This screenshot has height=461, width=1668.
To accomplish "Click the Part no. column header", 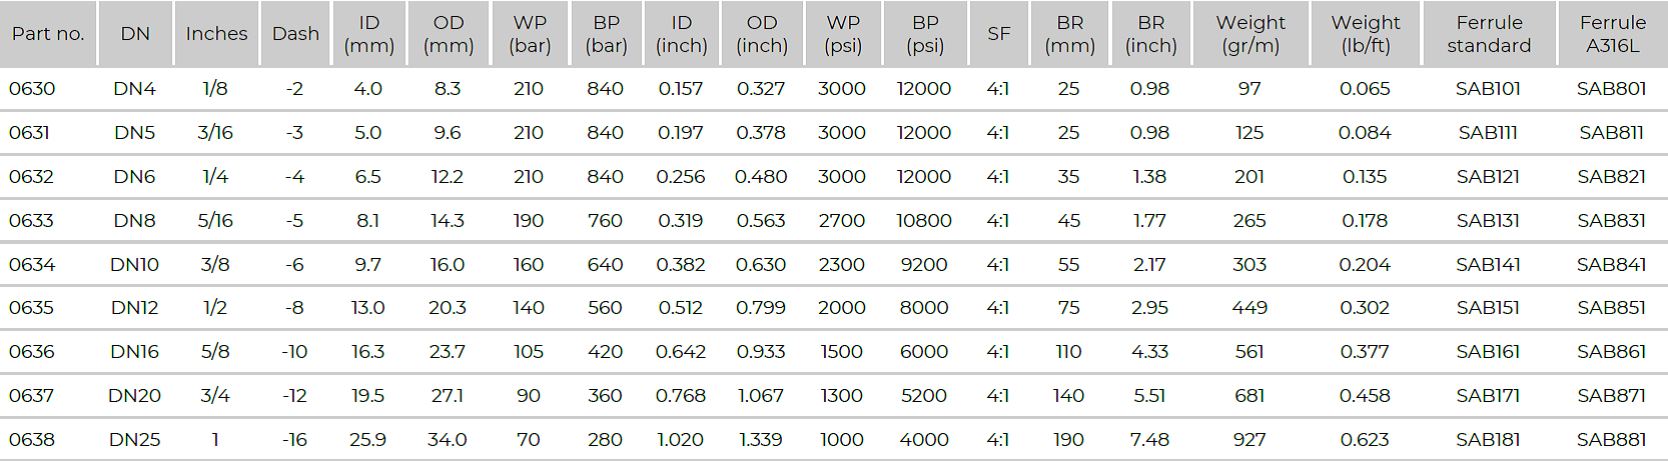I will [48, 34].
